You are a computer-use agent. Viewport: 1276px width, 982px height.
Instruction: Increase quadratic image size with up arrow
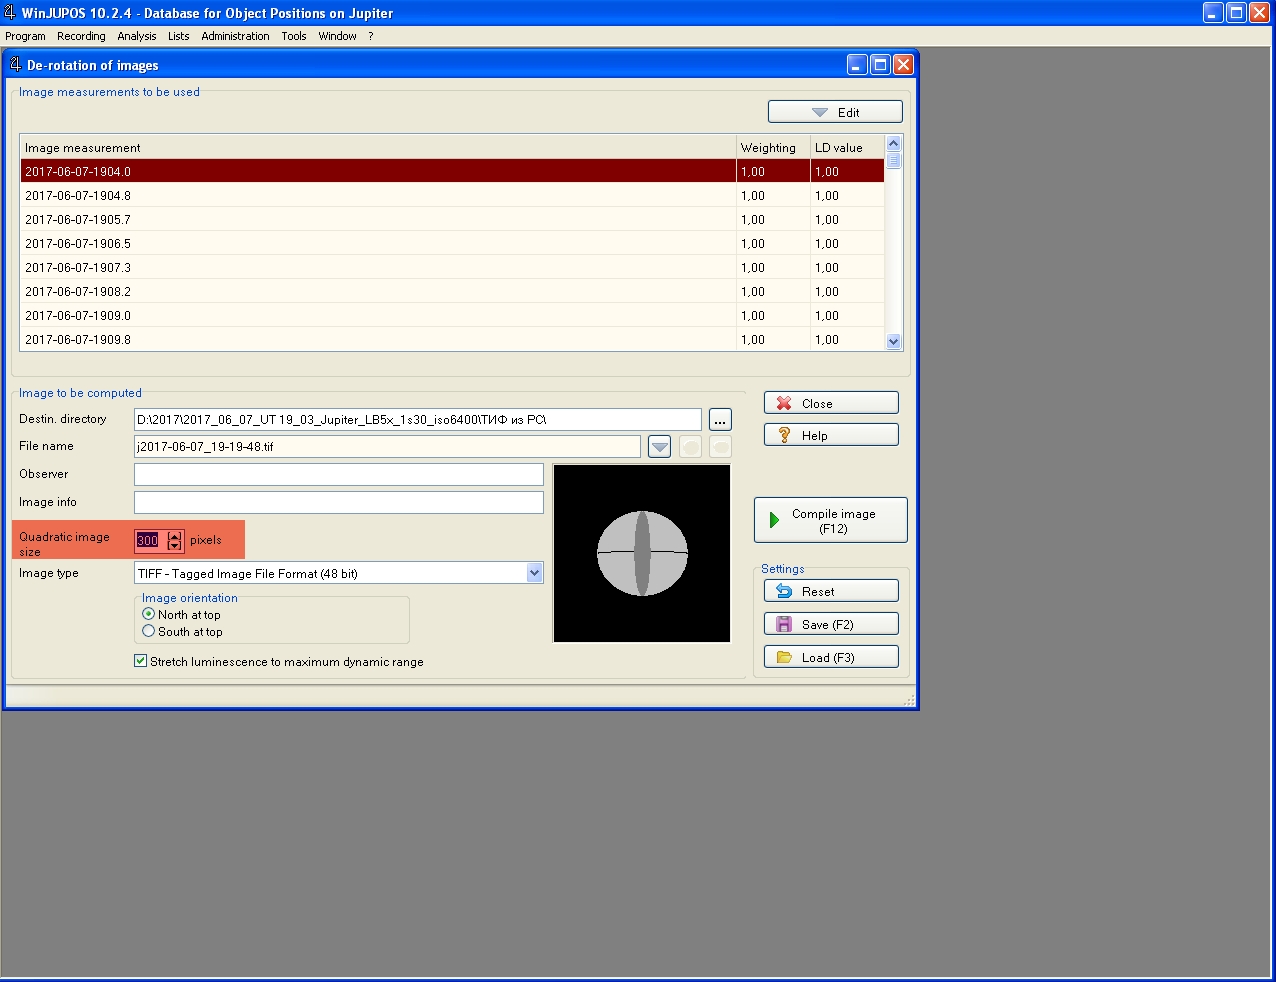point(175,535)
